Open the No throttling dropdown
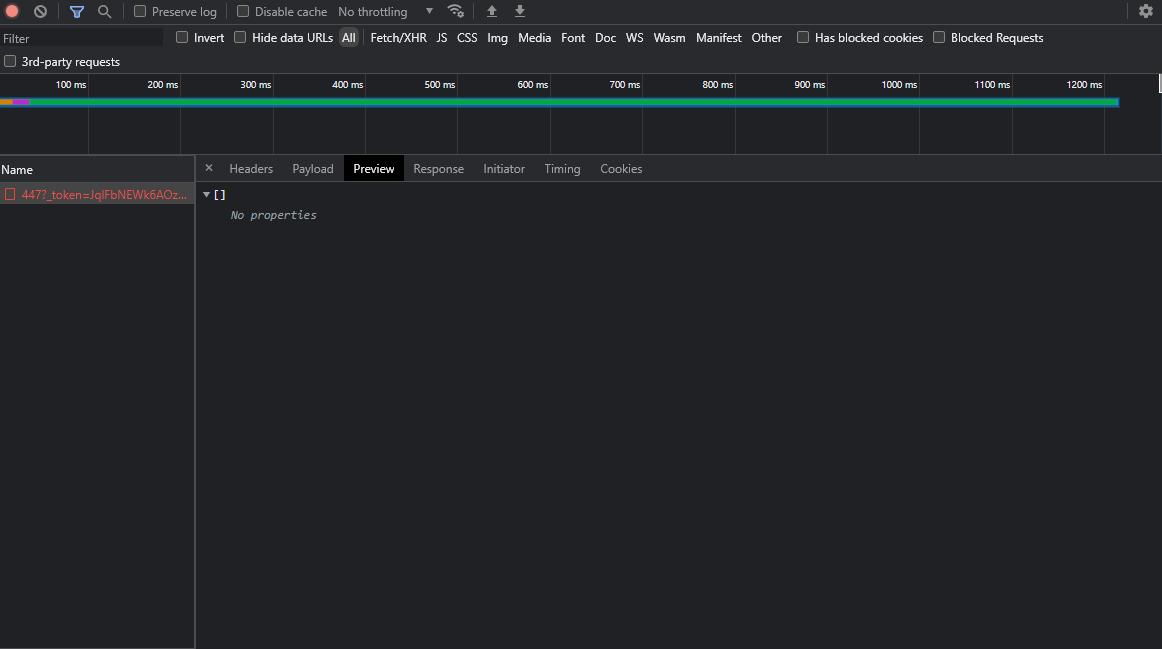 385,12
